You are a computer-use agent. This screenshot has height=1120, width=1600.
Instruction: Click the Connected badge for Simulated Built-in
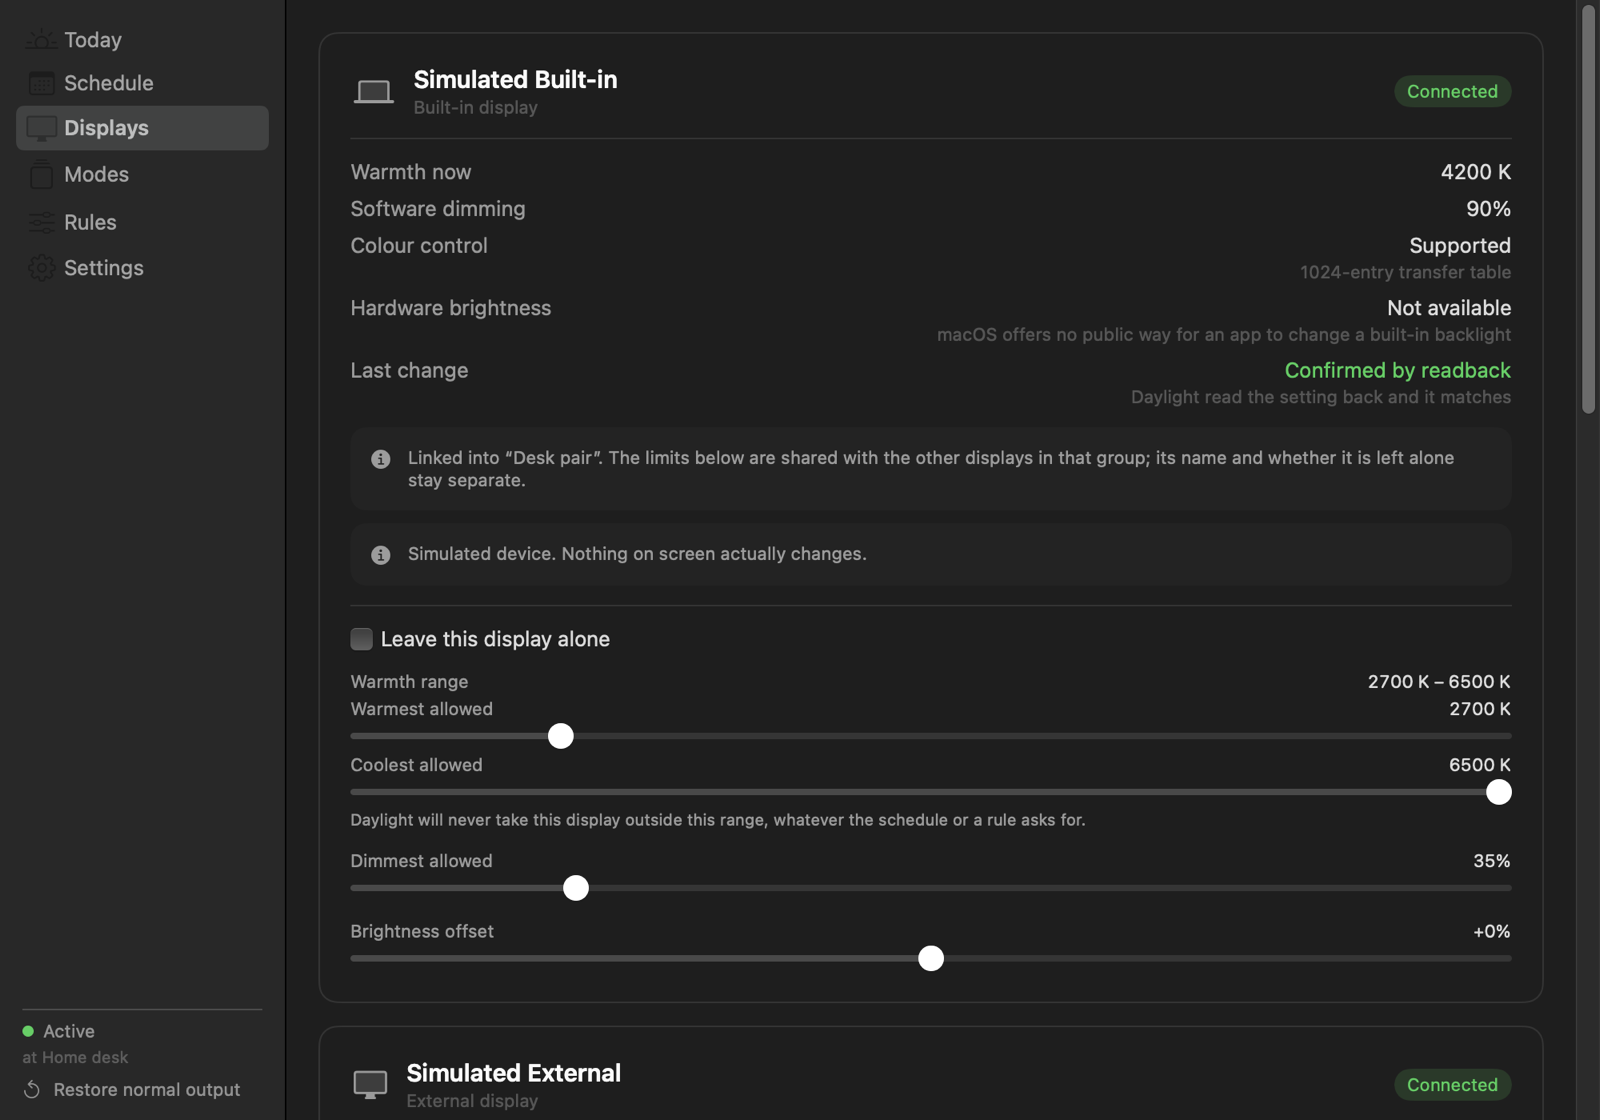click(x=1452, y=91)
